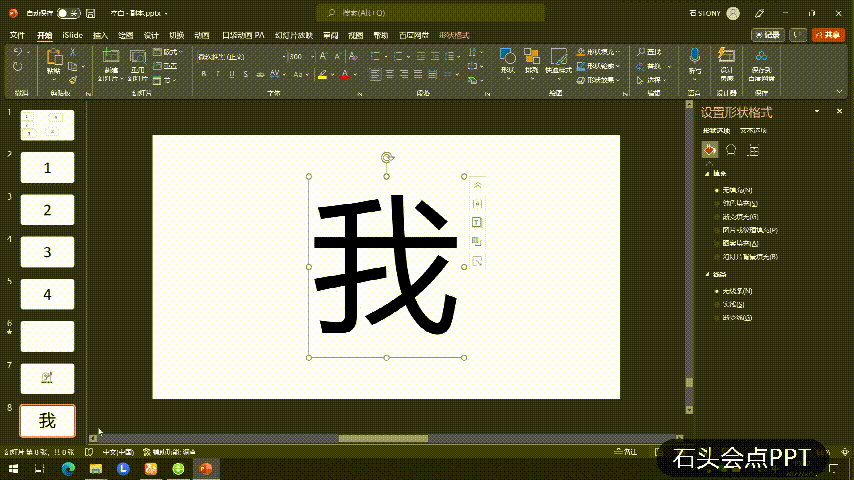Click the large Paste clipboard icon

click(x=54, y=57)
